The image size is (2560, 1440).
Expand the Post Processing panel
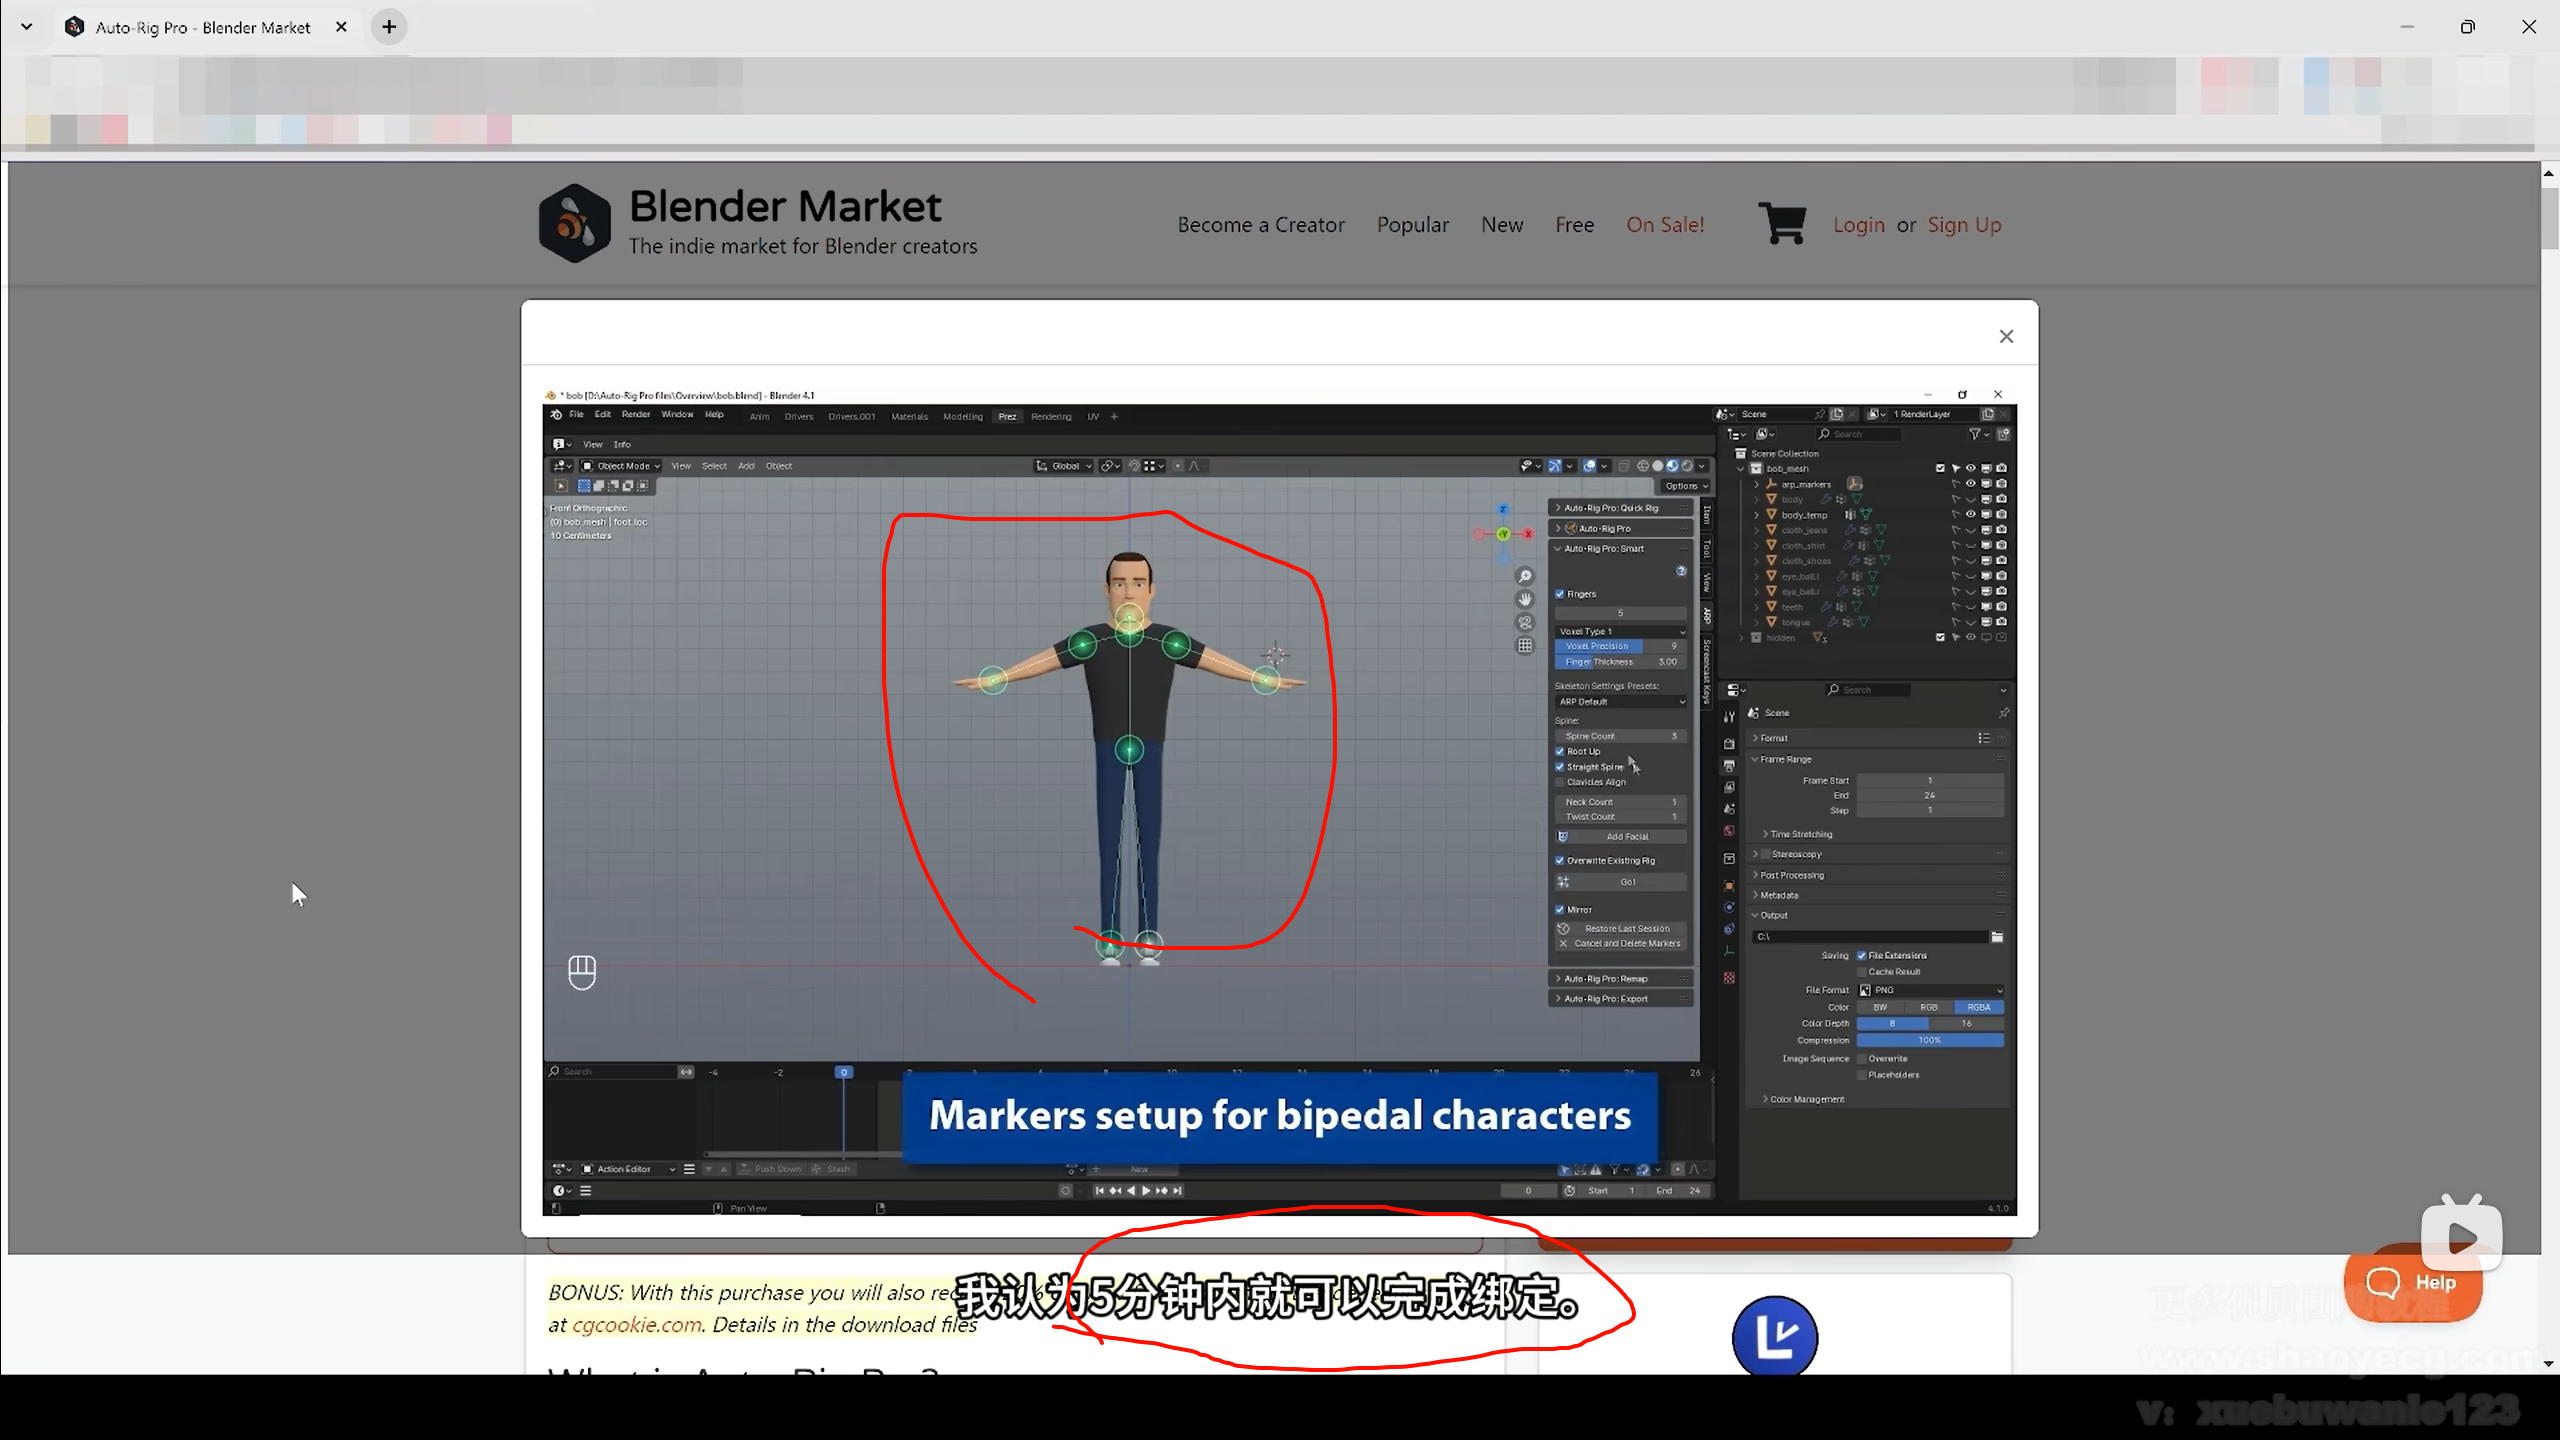(x=1878, y=875)
